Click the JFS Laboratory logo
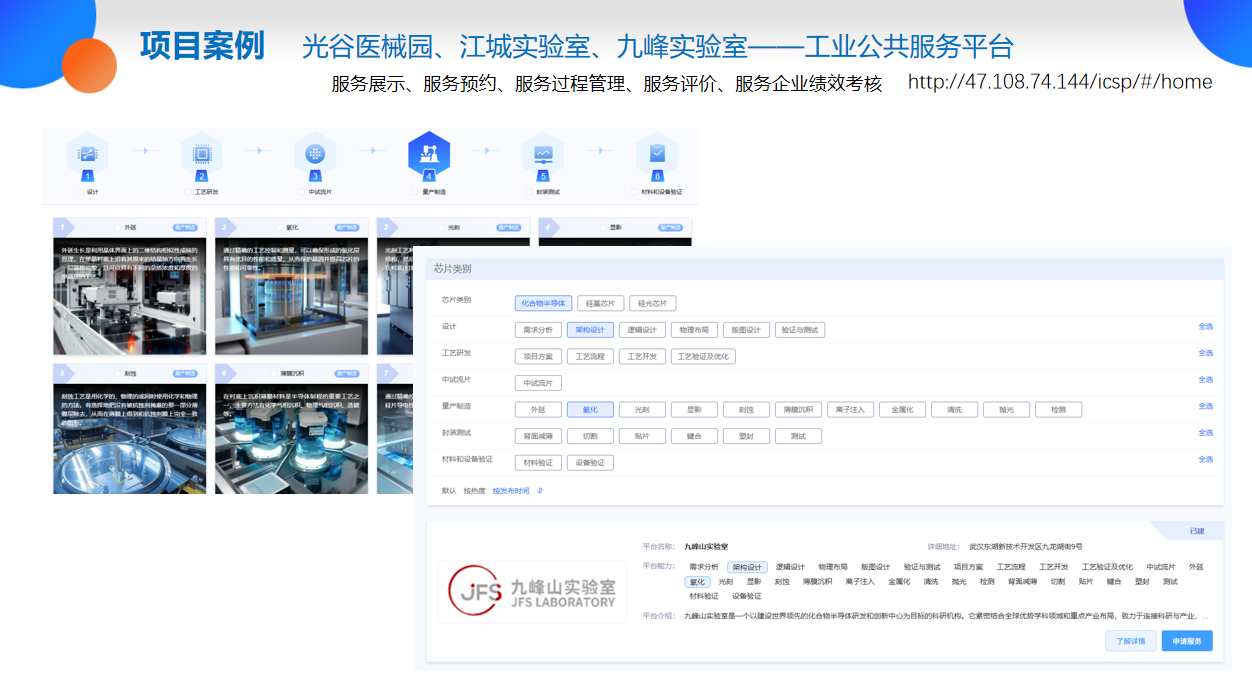 (x=532, y=592)
